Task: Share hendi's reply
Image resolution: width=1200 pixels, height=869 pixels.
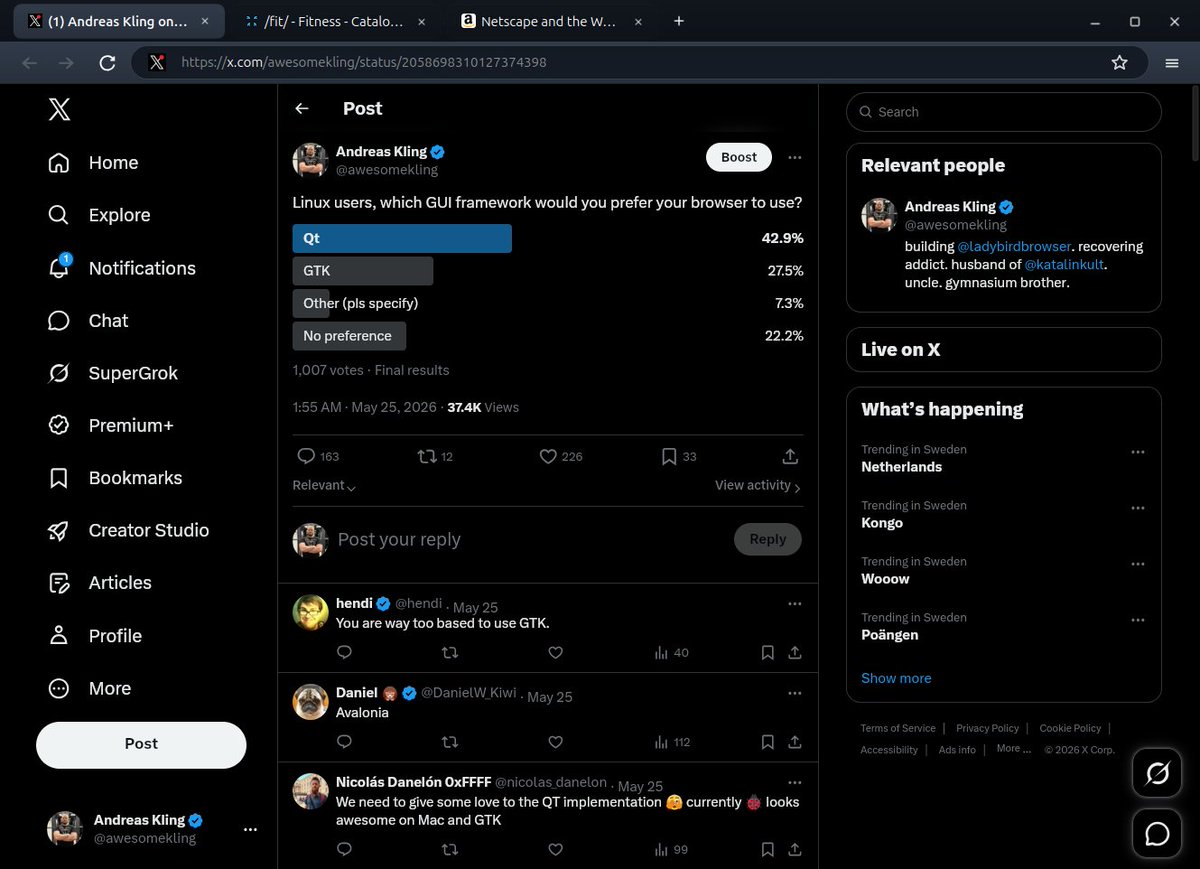Action: [795, 653]
